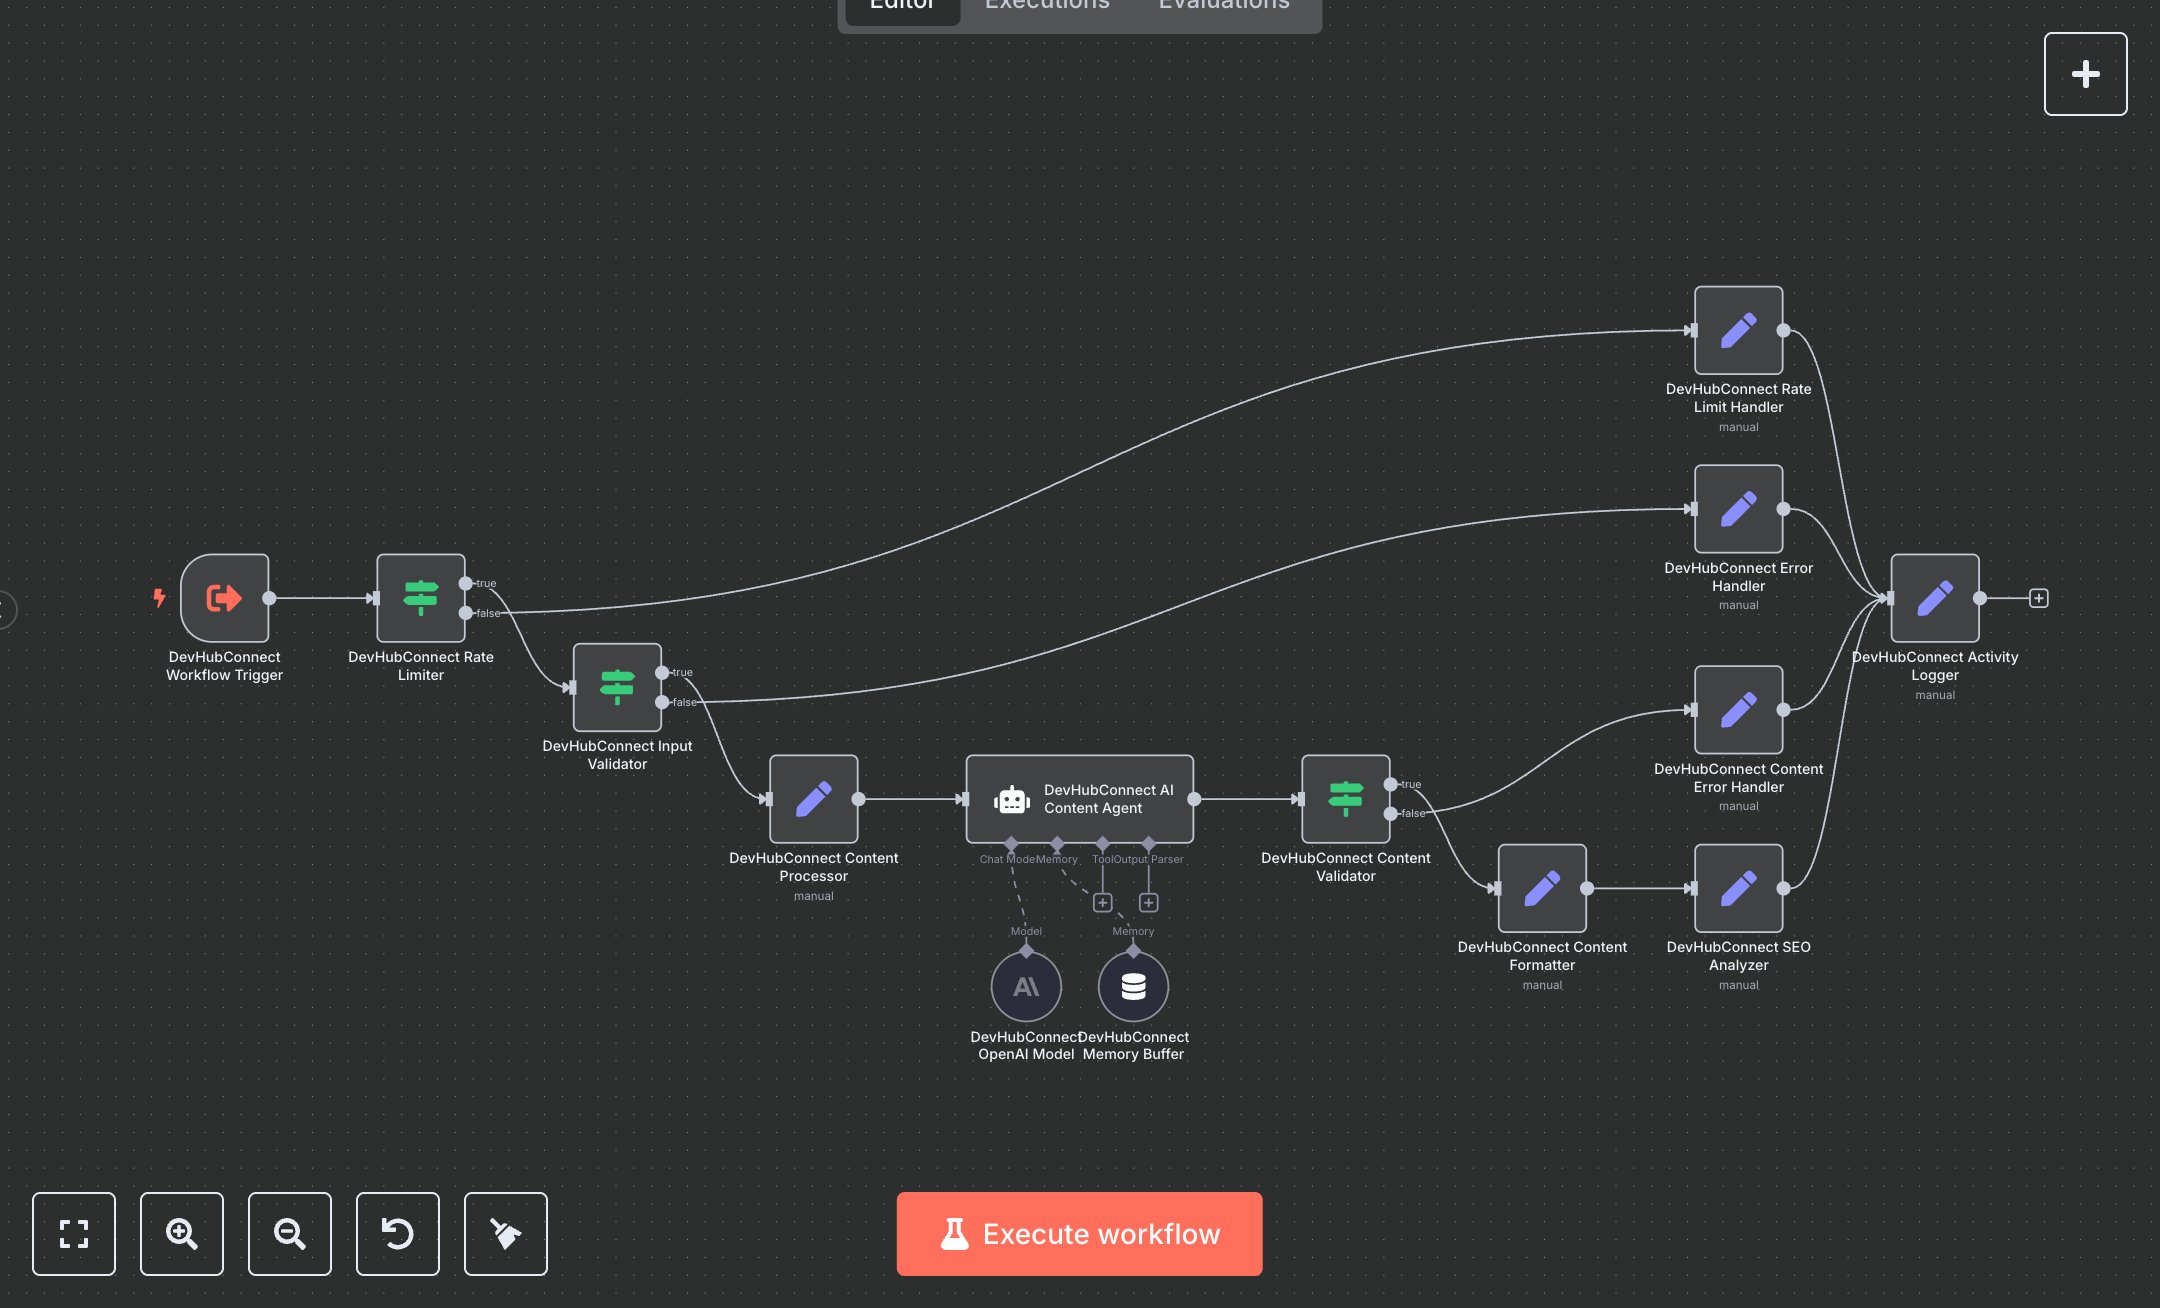This screenshot has height=1308, width=2160.
Task: Tidy up the workflow nodes
Action: coord(506,1233)
